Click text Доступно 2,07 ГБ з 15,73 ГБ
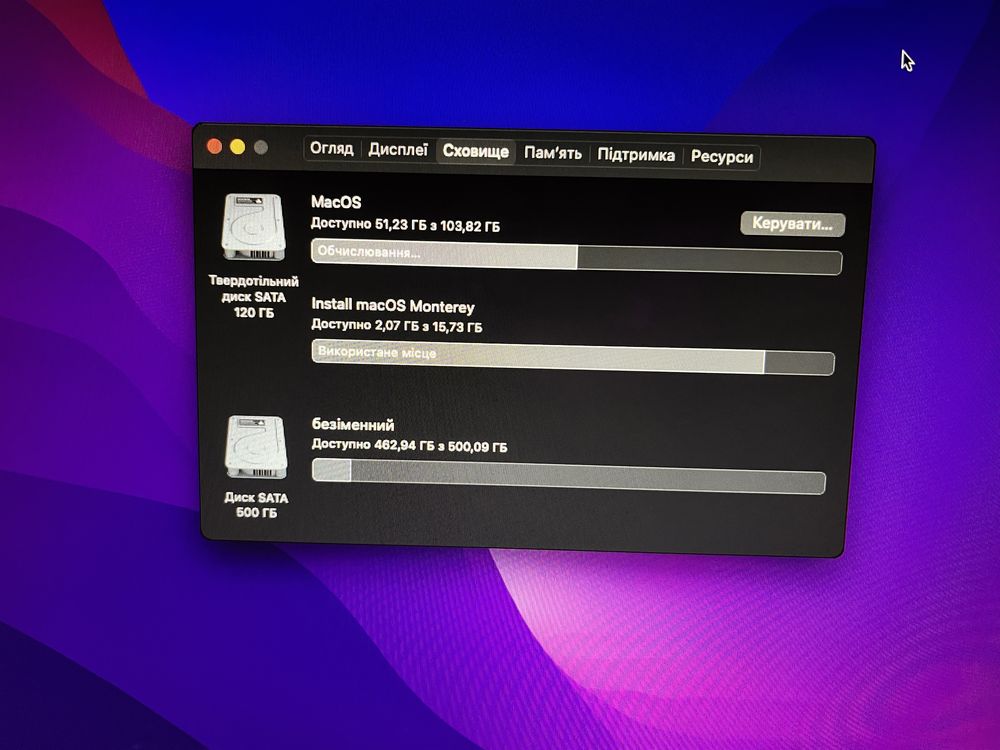1000x750 pixels. [x=397, y=325]
